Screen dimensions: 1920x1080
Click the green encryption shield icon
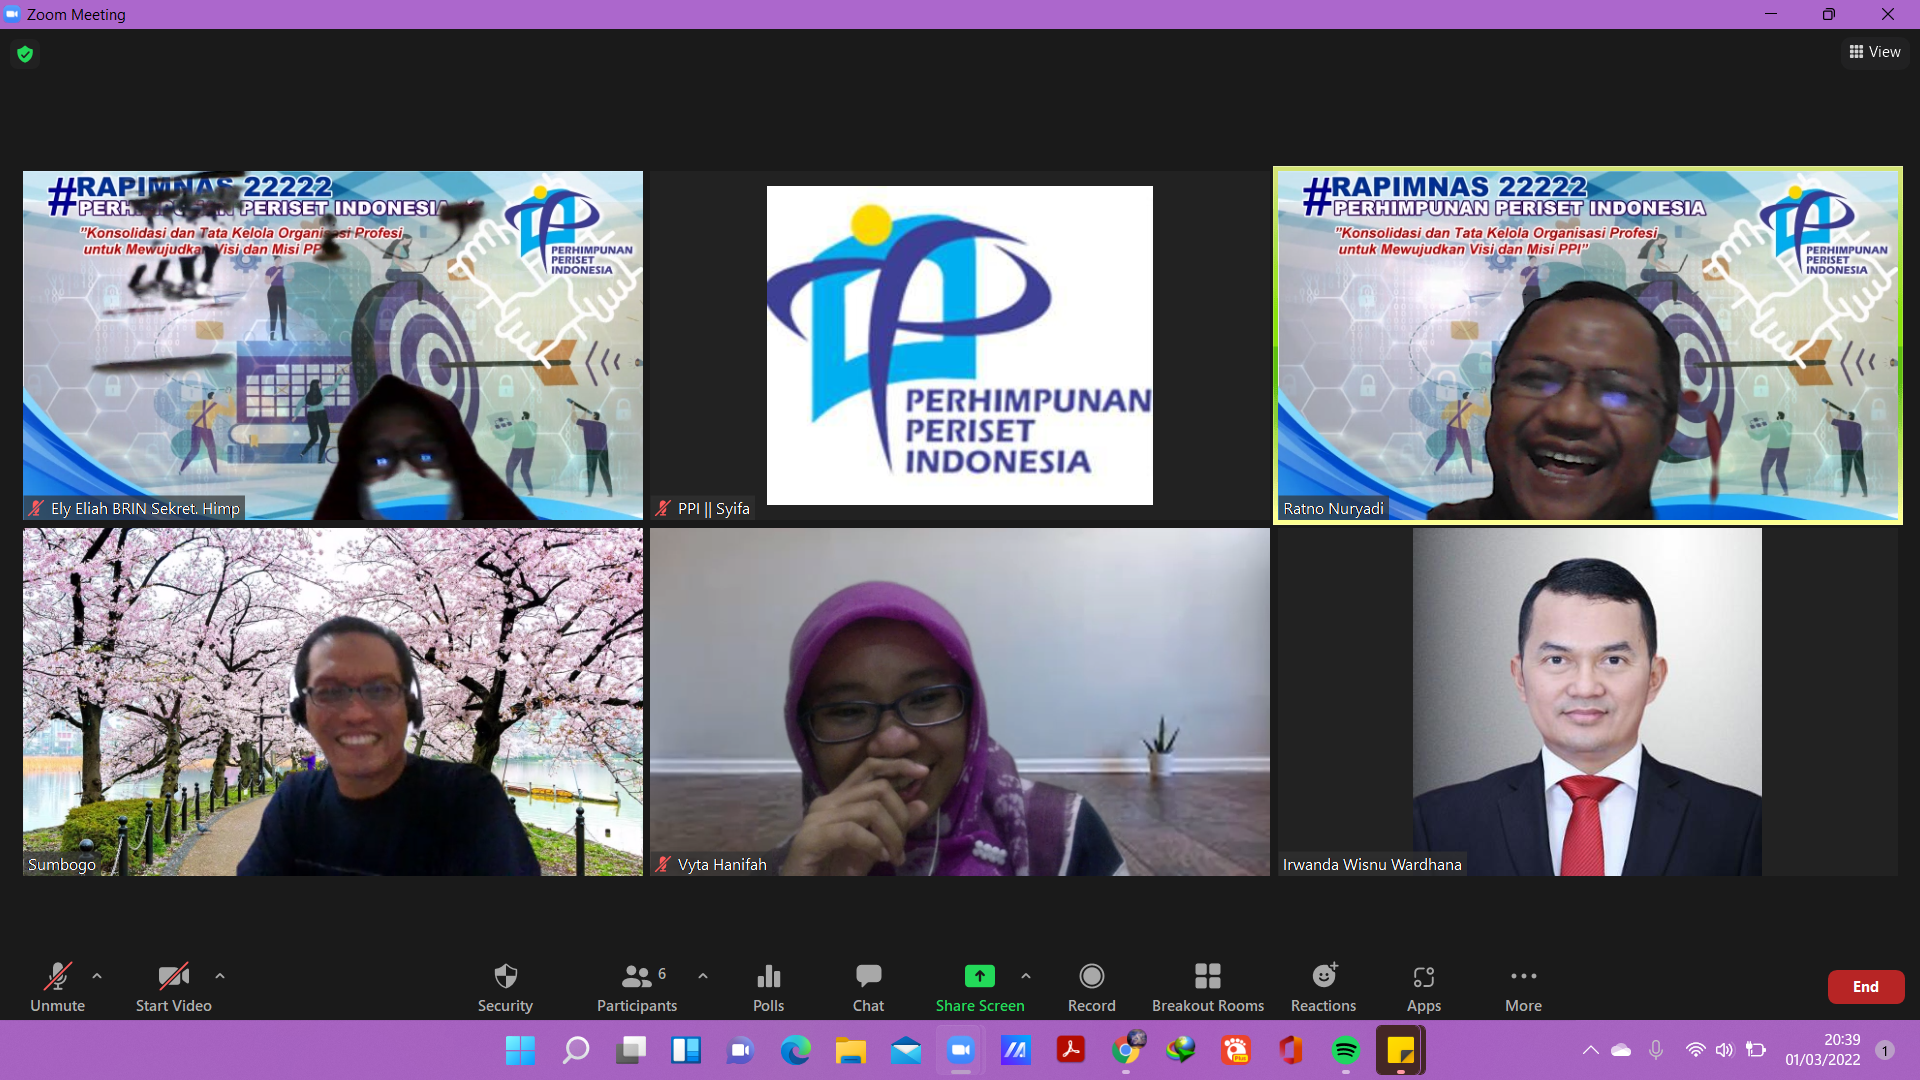[25, 54]
